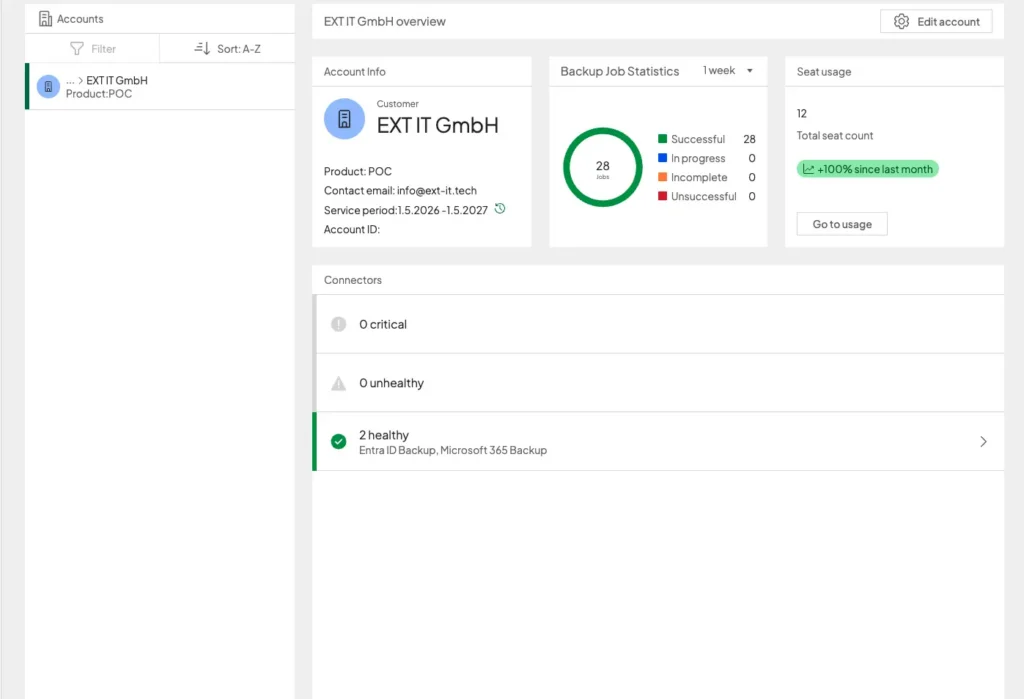
Task: Open the Filter option
Action: tap(93, 49)
